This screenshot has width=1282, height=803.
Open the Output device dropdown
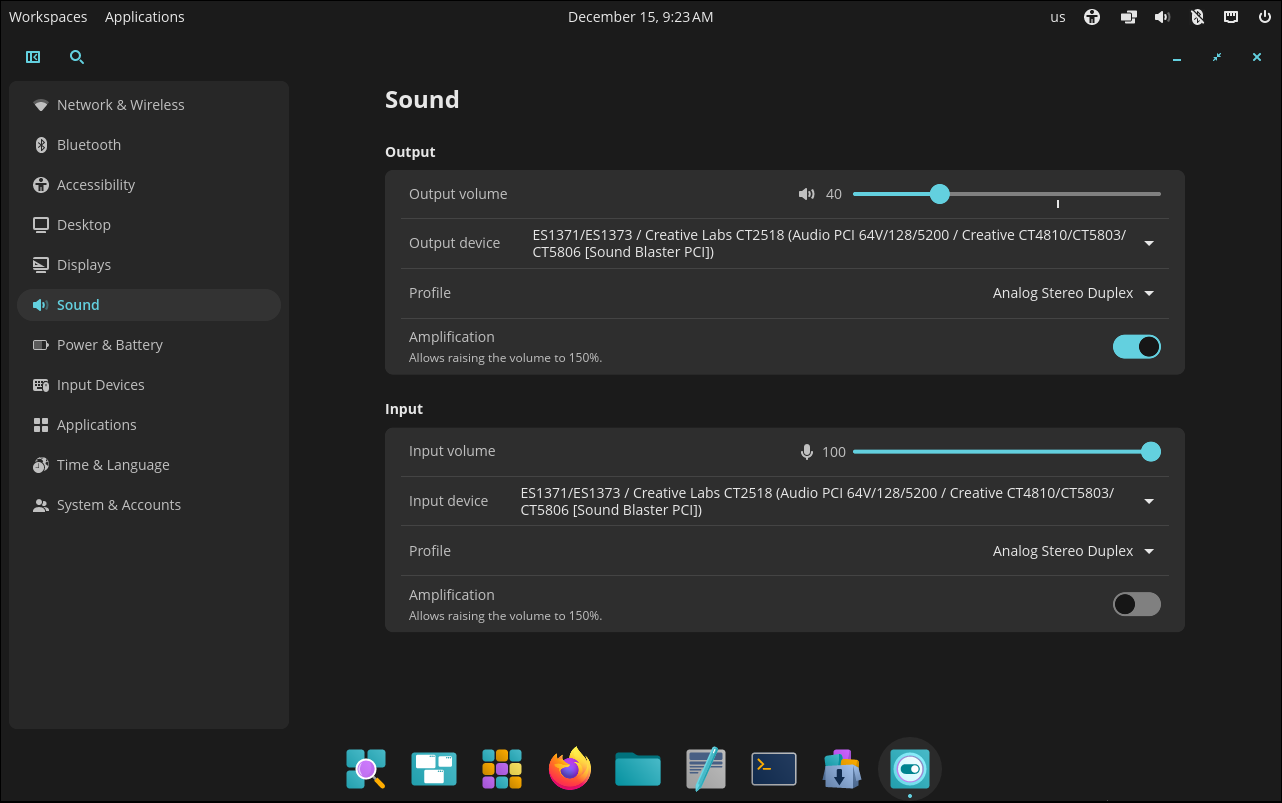point(1149,243)
